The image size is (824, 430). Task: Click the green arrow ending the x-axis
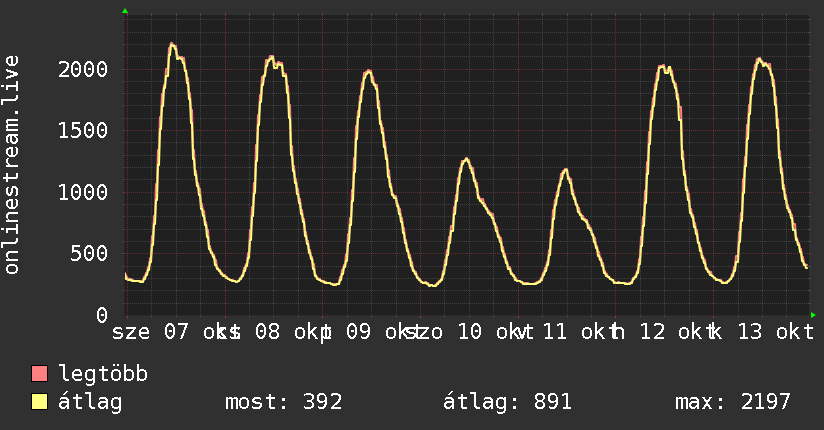[813, 315]
